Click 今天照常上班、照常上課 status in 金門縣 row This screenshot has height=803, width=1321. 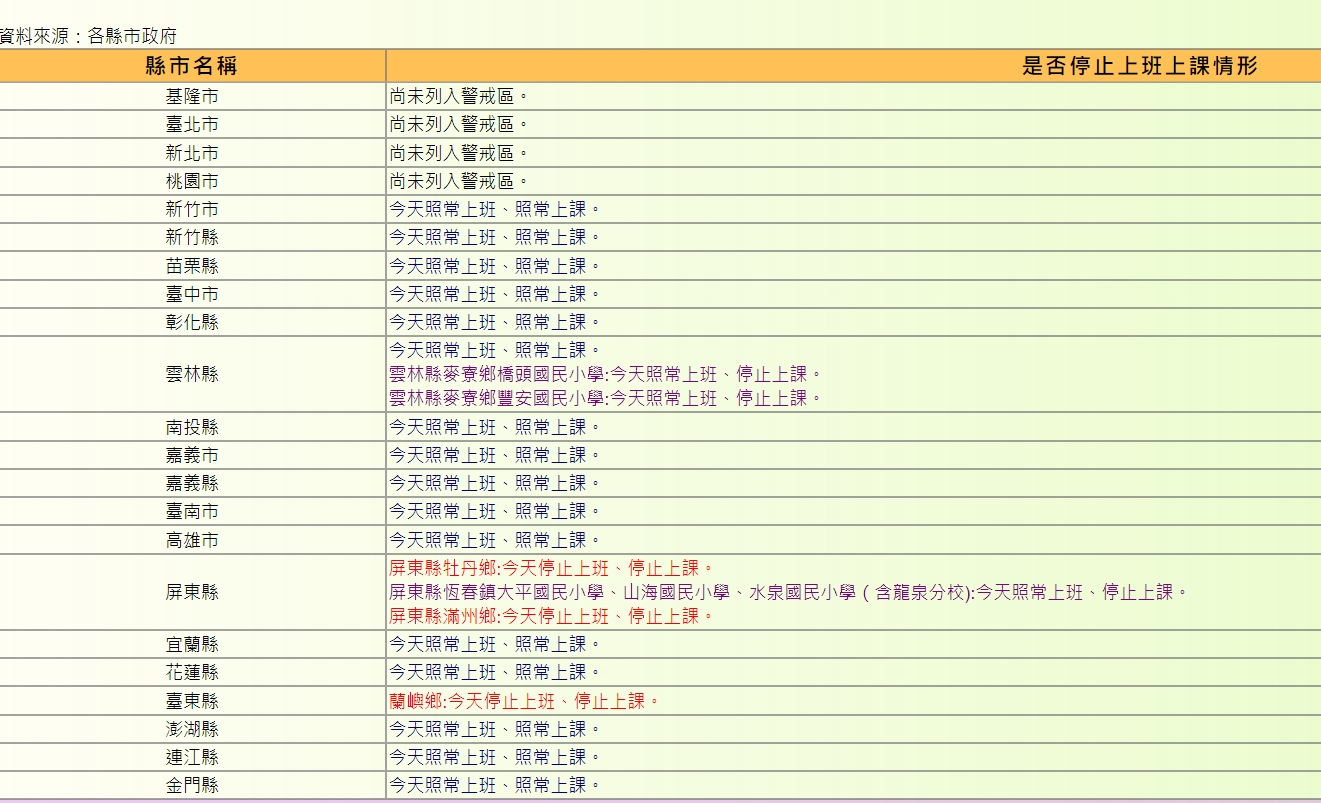[x=495, y=785]
